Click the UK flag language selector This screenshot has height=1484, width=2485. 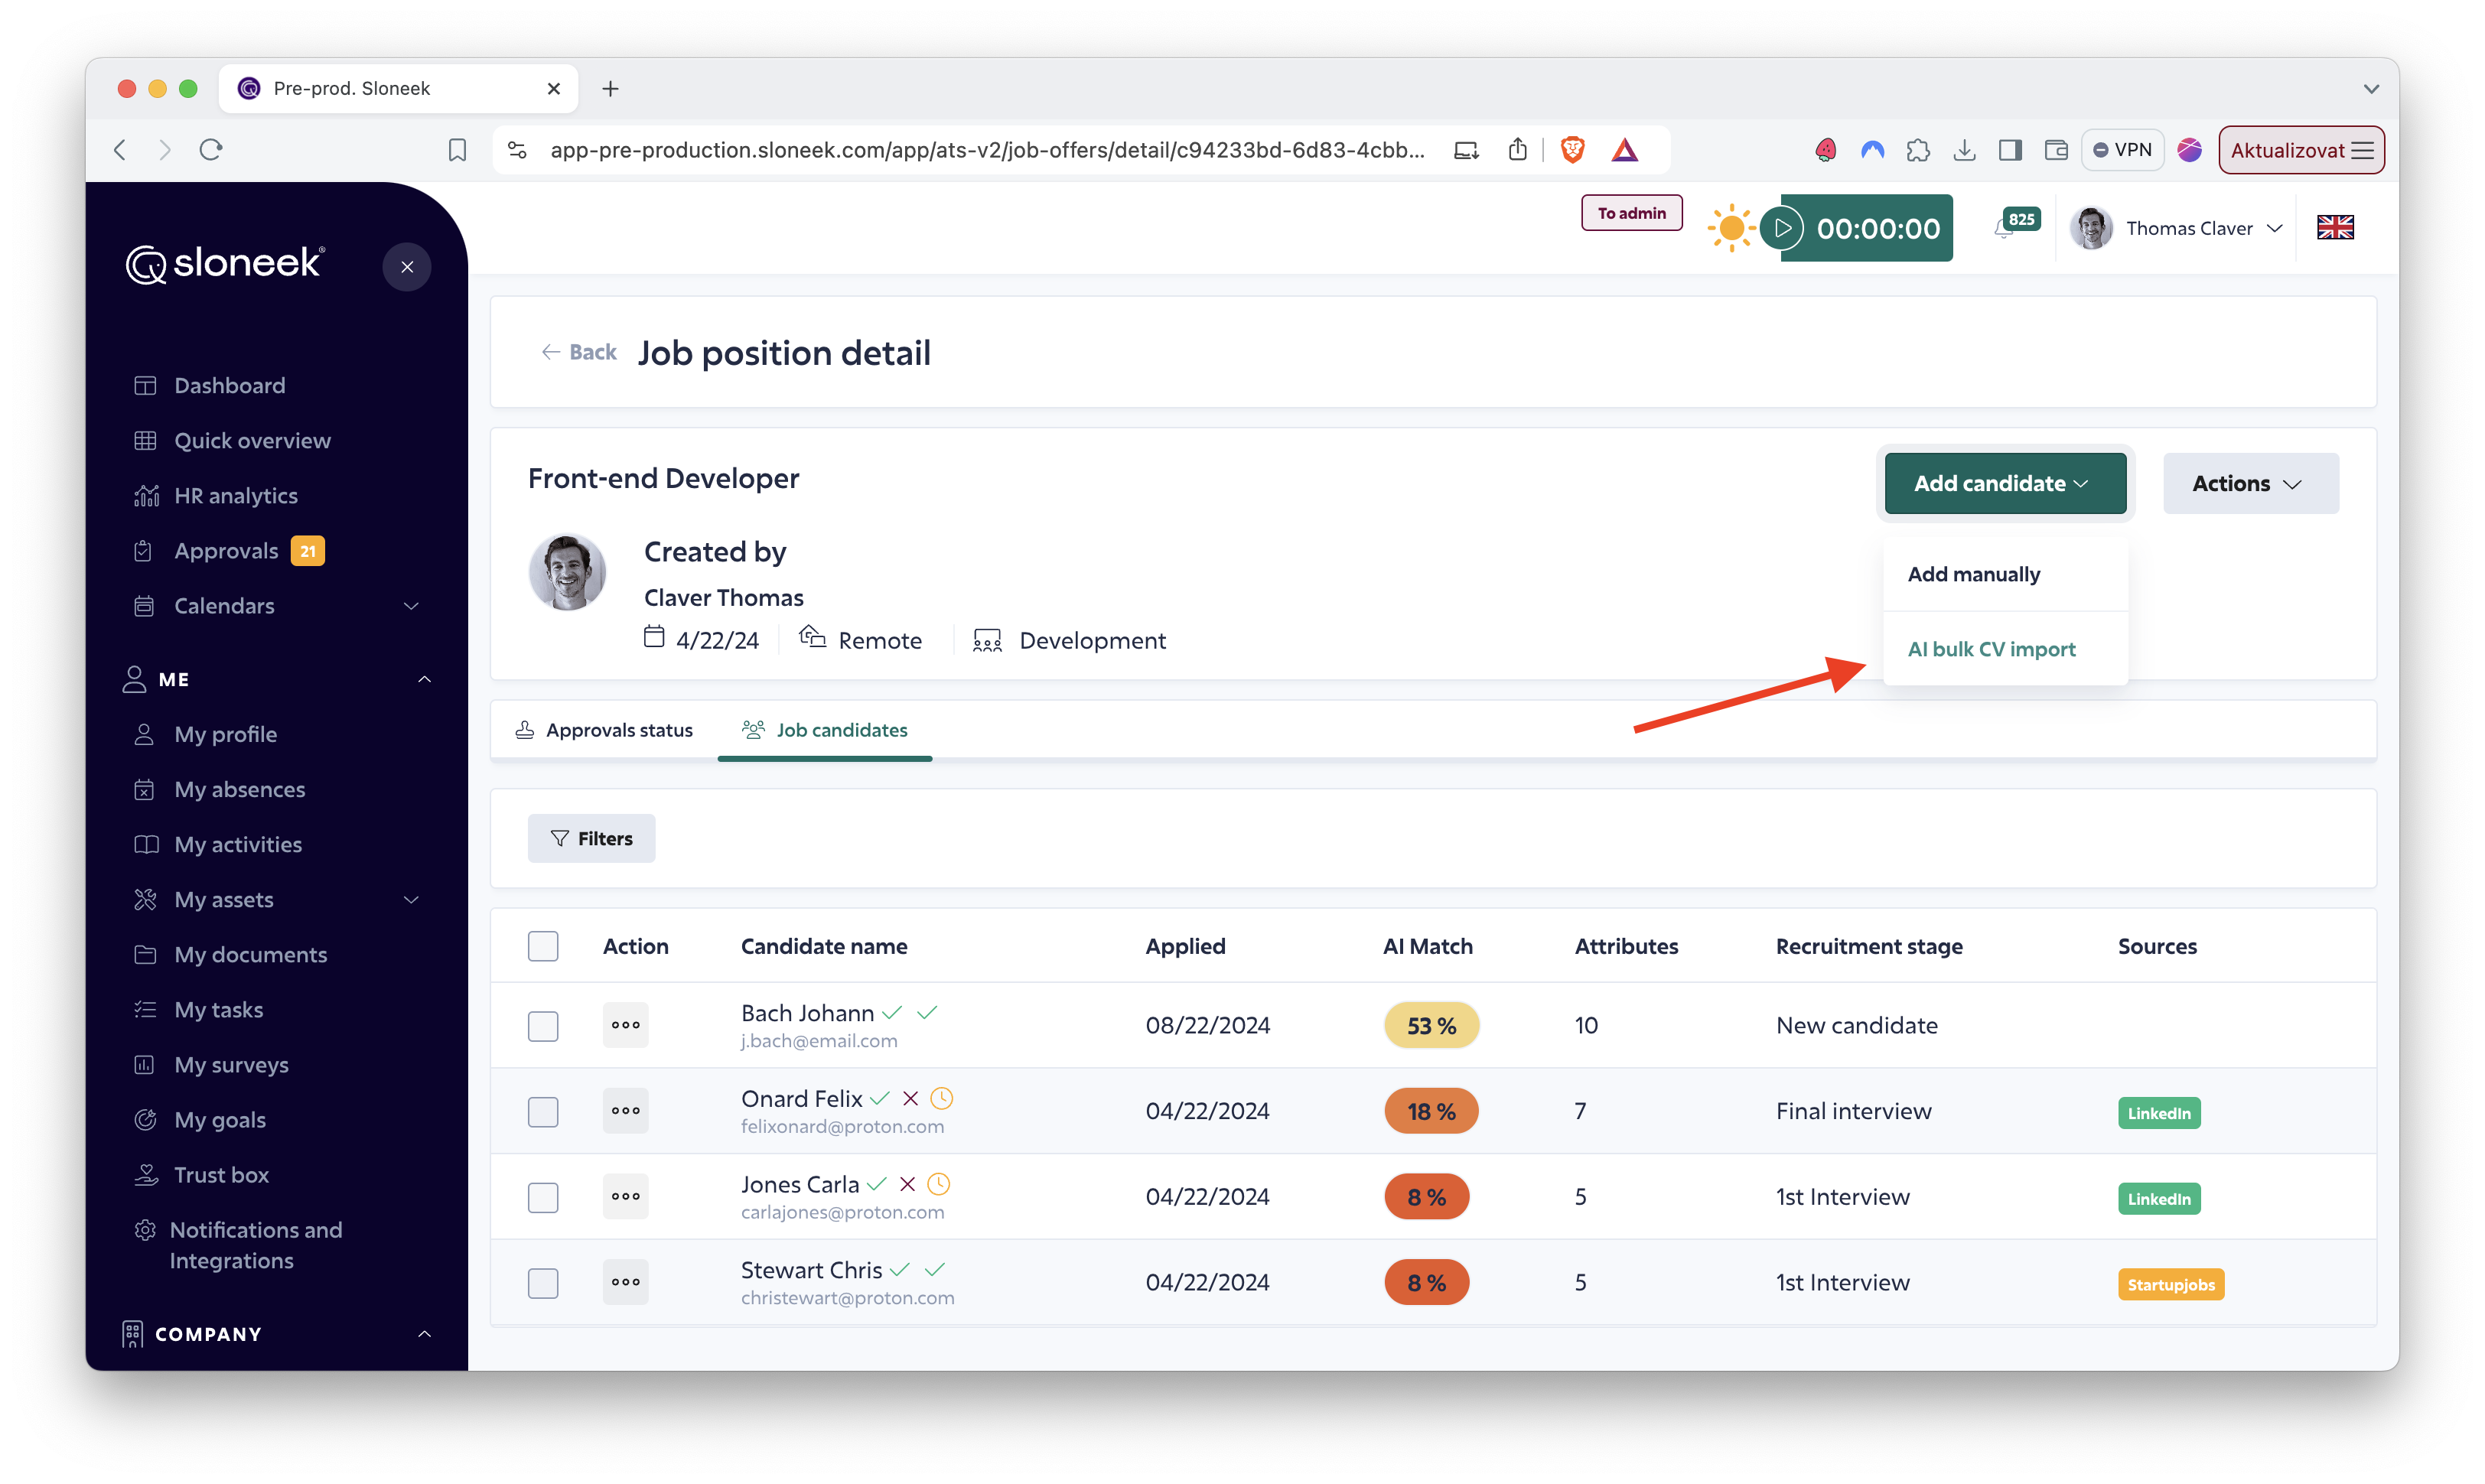2335,228
